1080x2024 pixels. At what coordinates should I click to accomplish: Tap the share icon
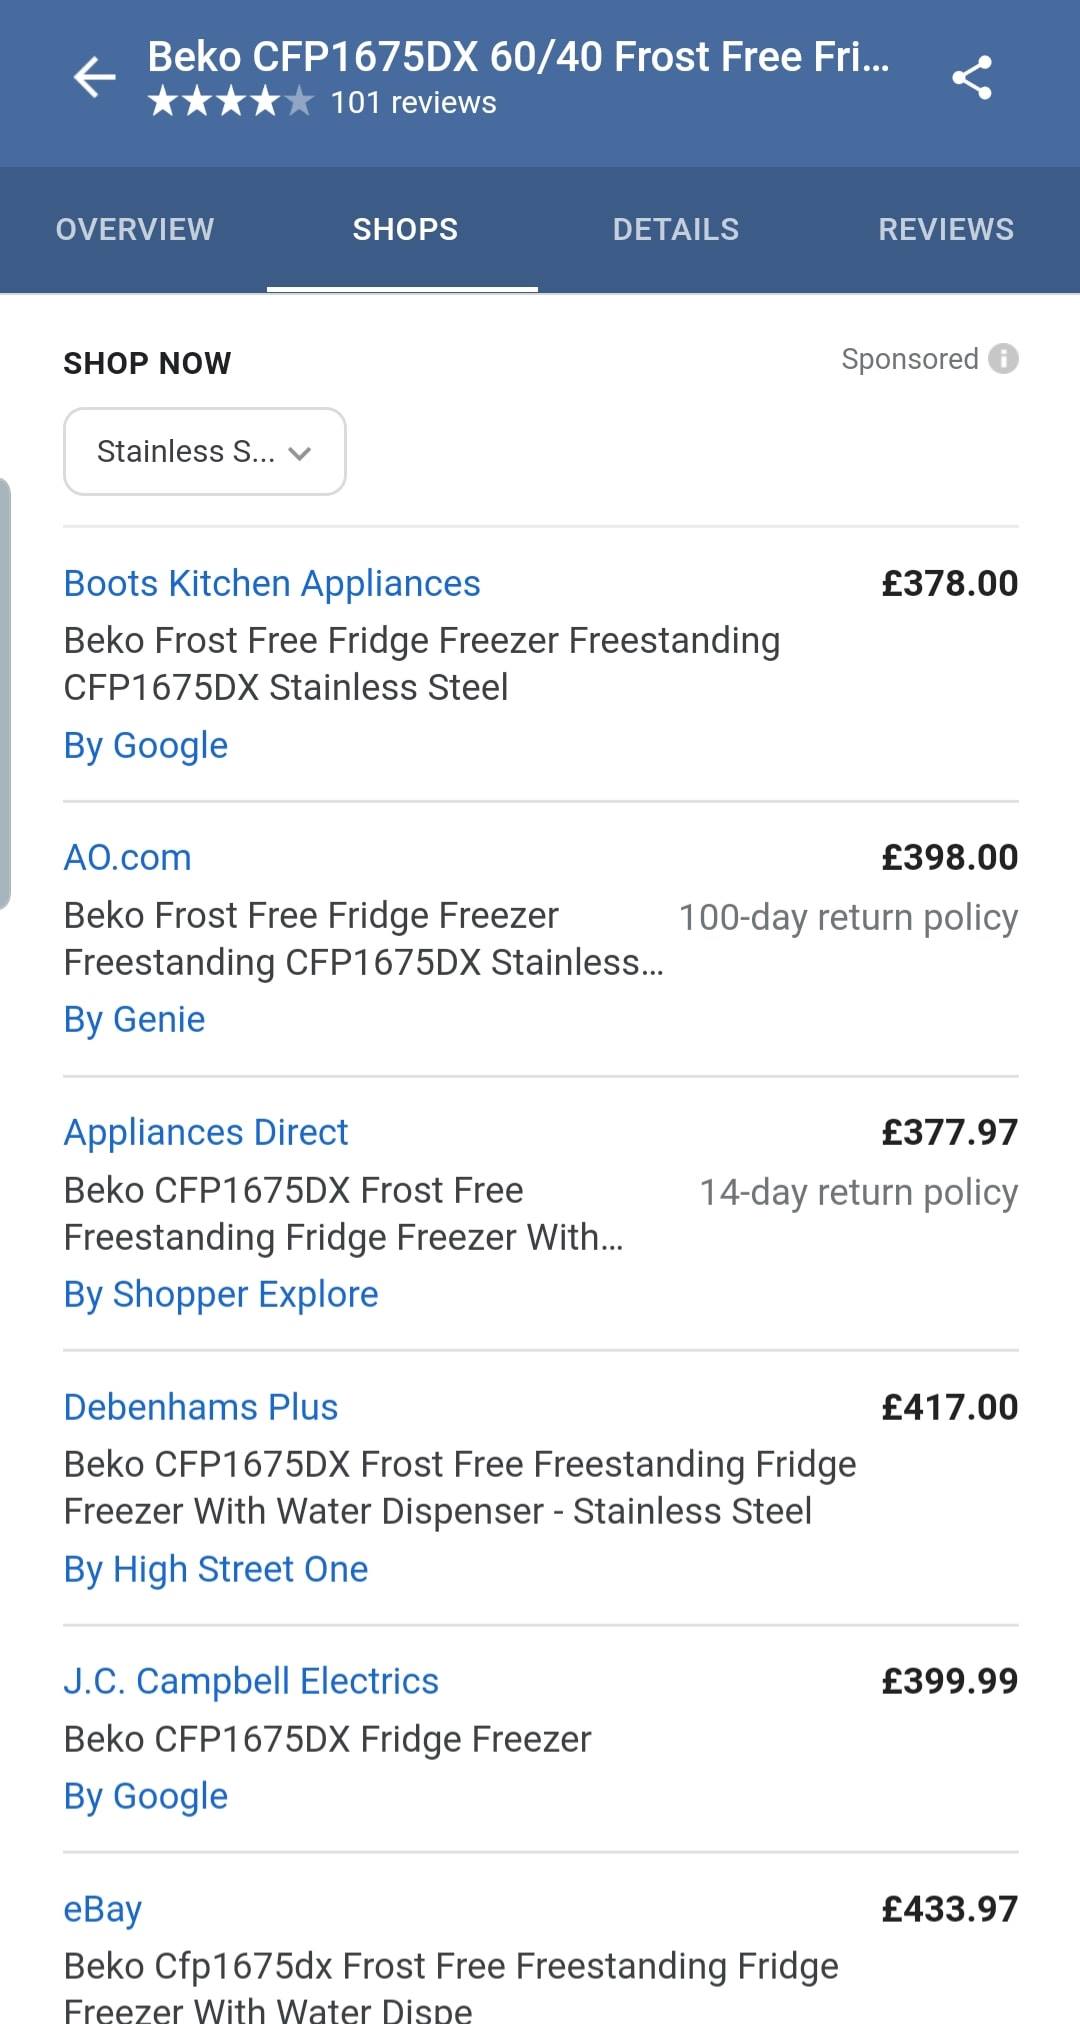coord(971,77)
